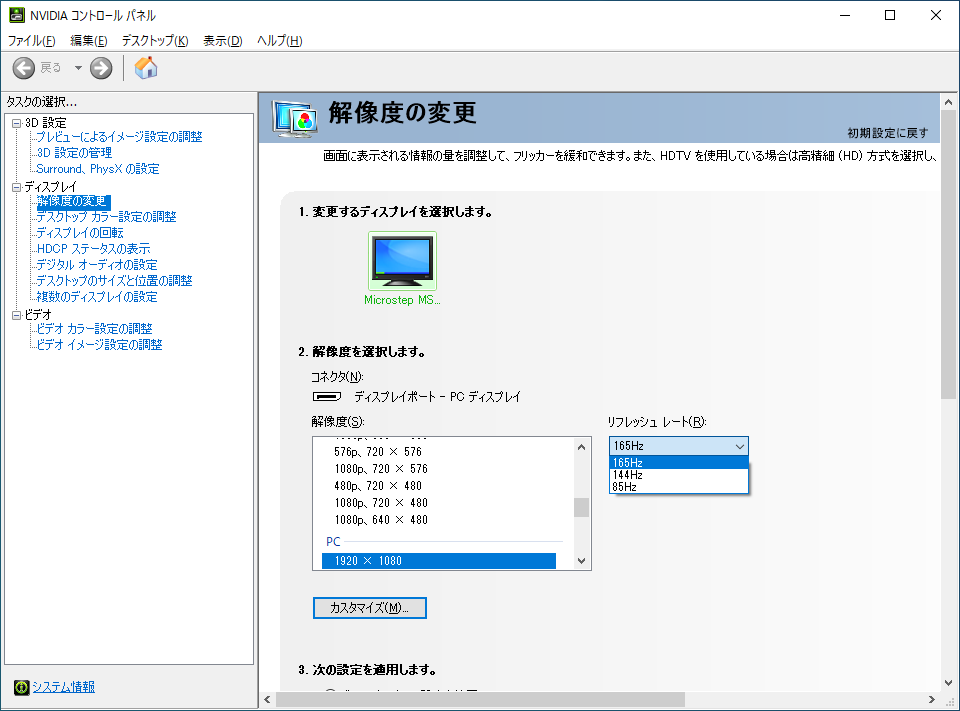Viewport: 960px width, 711px height.
Task: Select resolution 1080p、640 × 480
Action: (x=381, y=520)
